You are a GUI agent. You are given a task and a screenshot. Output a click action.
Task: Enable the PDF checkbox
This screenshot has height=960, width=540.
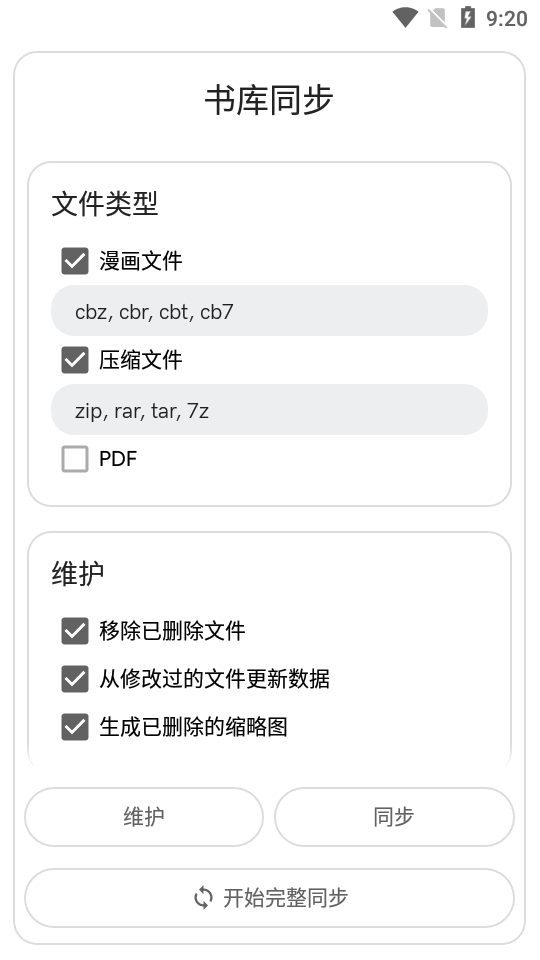point(75,459)
